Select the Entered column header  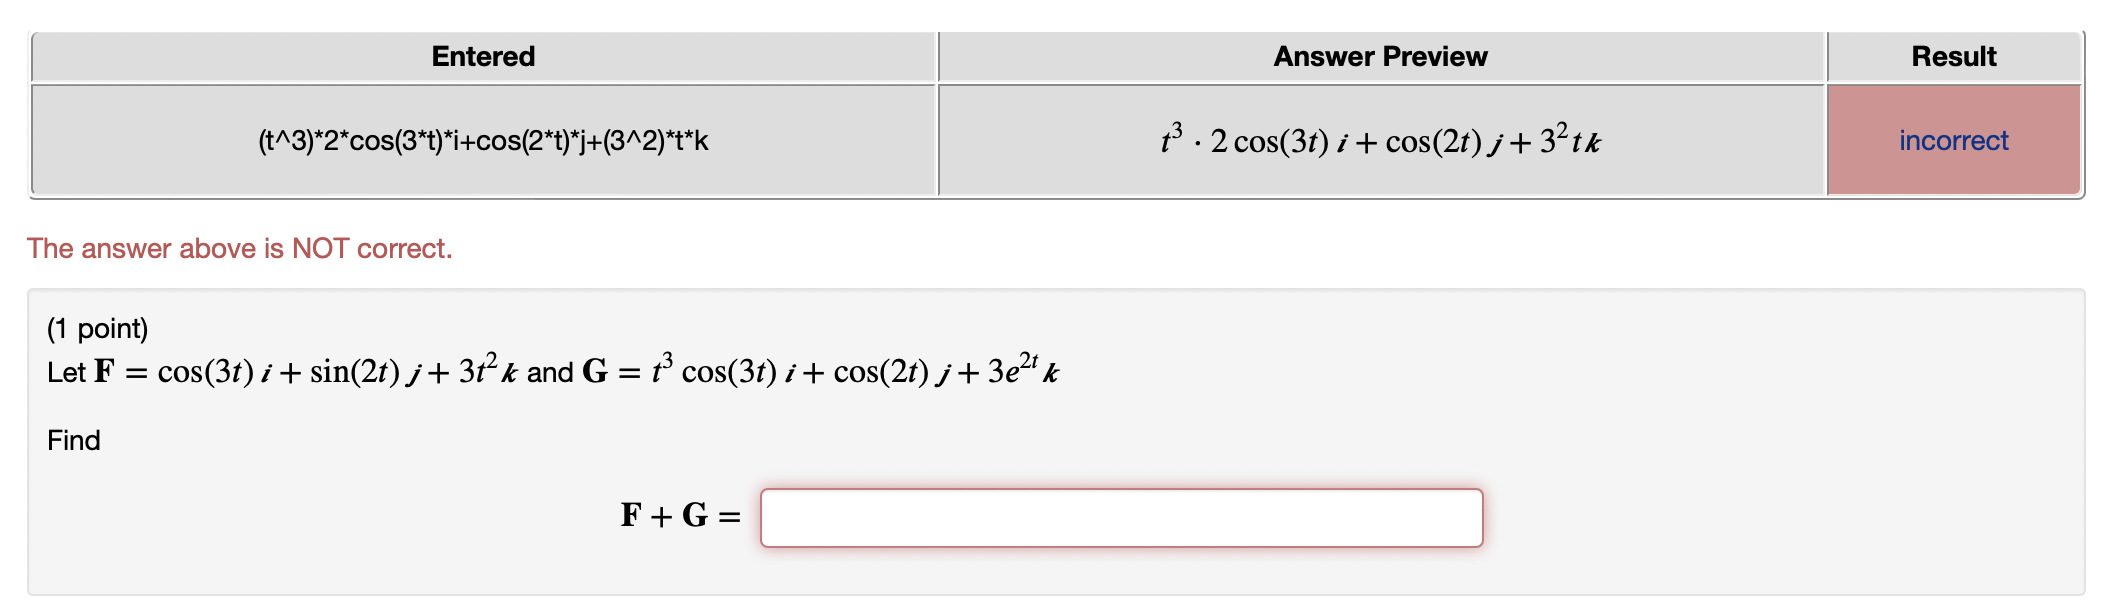[x=483, y=56]
